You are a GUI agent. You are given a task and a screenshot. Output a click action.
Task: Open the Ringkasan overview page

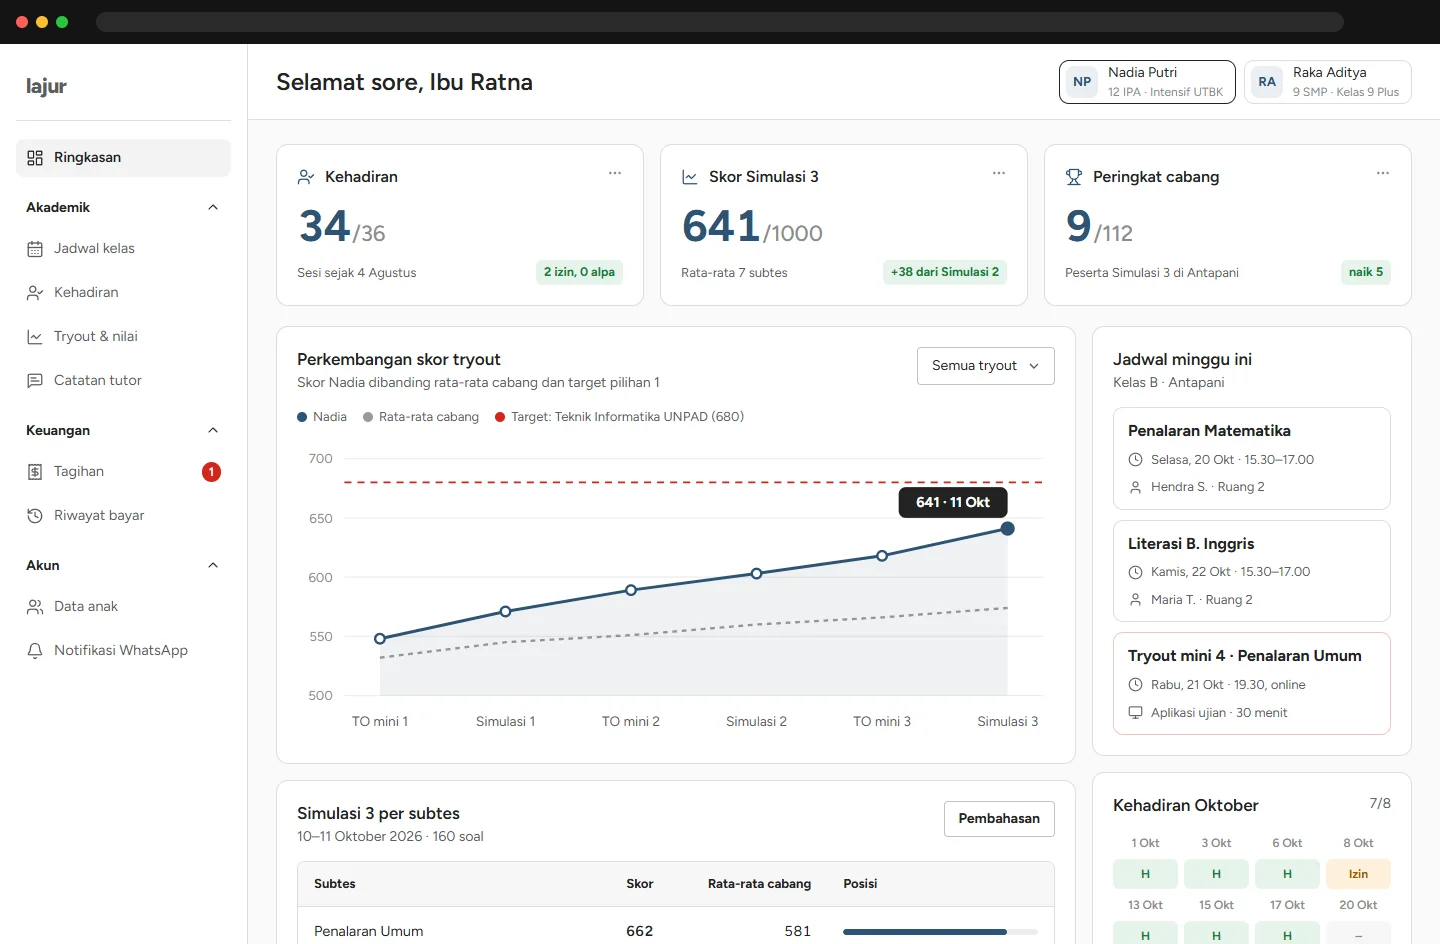(x=123, y=158)
